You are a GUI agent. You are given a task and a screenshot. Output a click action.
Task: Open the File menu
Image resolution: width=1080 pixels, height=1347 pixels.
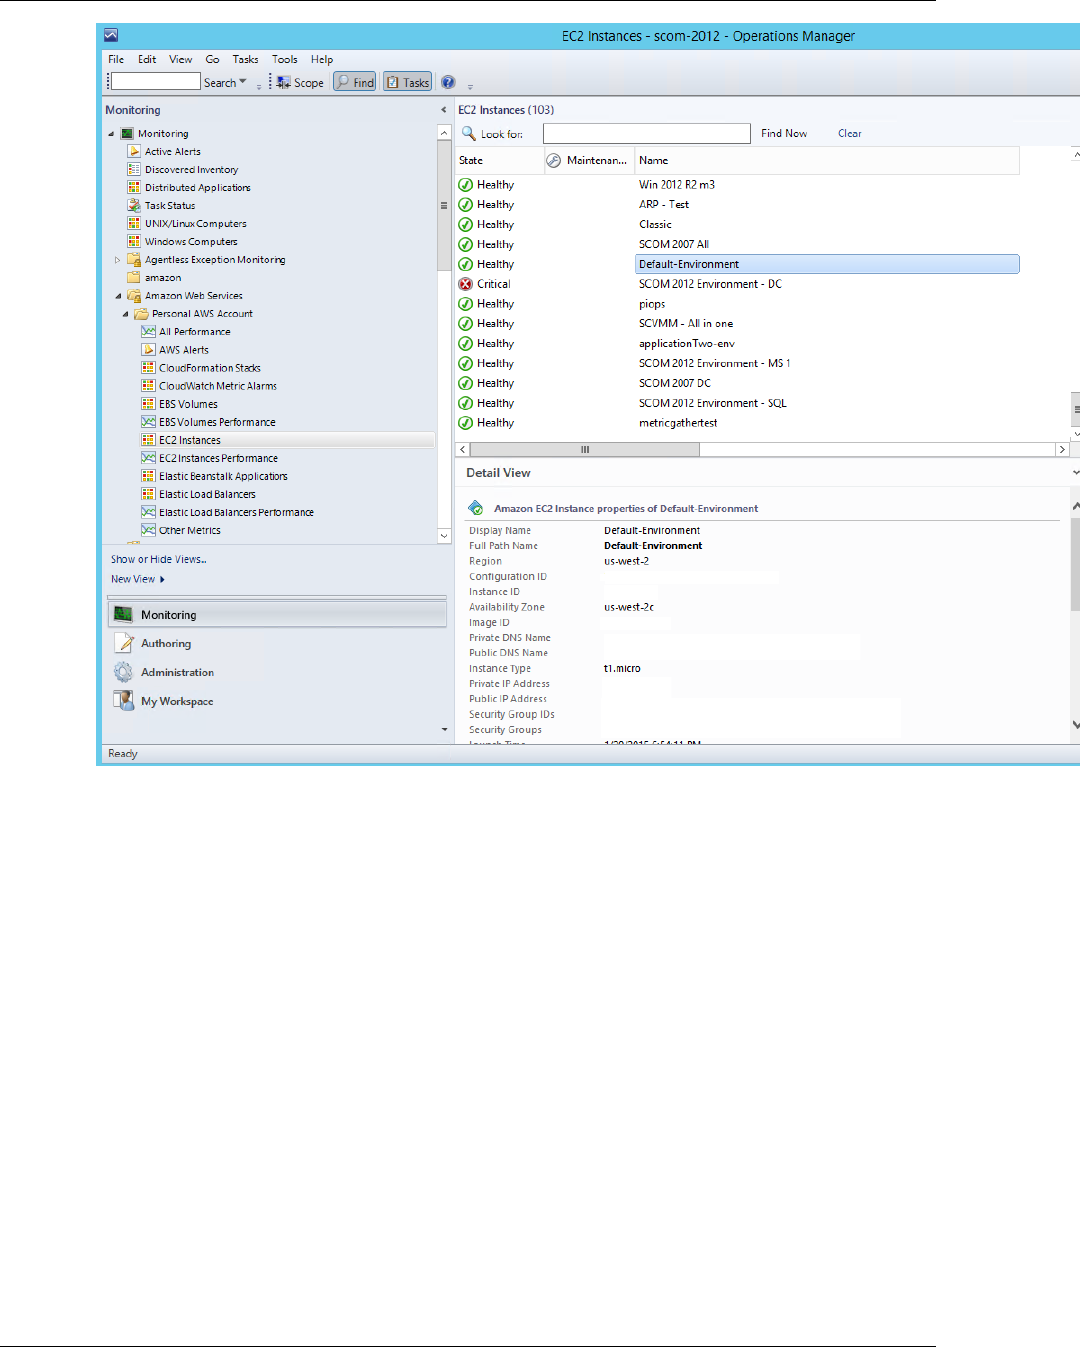[116, 59]
